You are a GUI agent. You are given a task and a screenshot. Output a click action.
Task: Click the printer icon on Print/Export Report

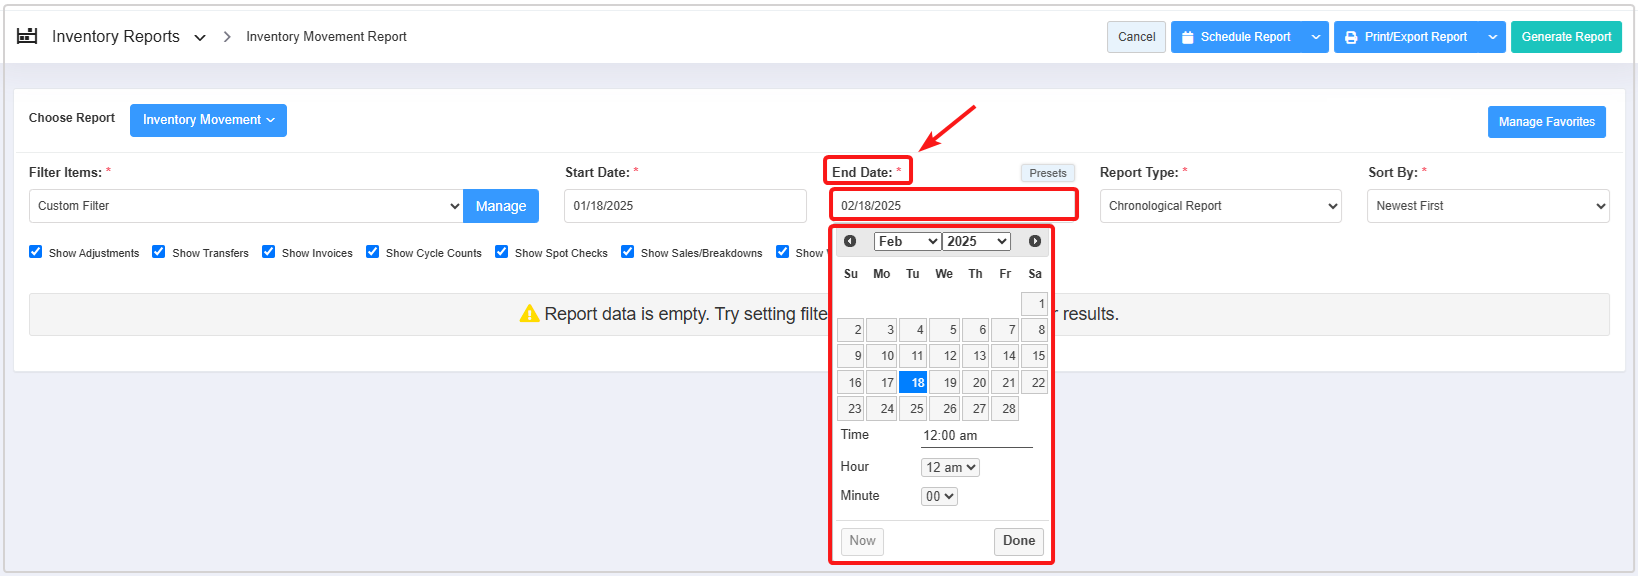1351,37
